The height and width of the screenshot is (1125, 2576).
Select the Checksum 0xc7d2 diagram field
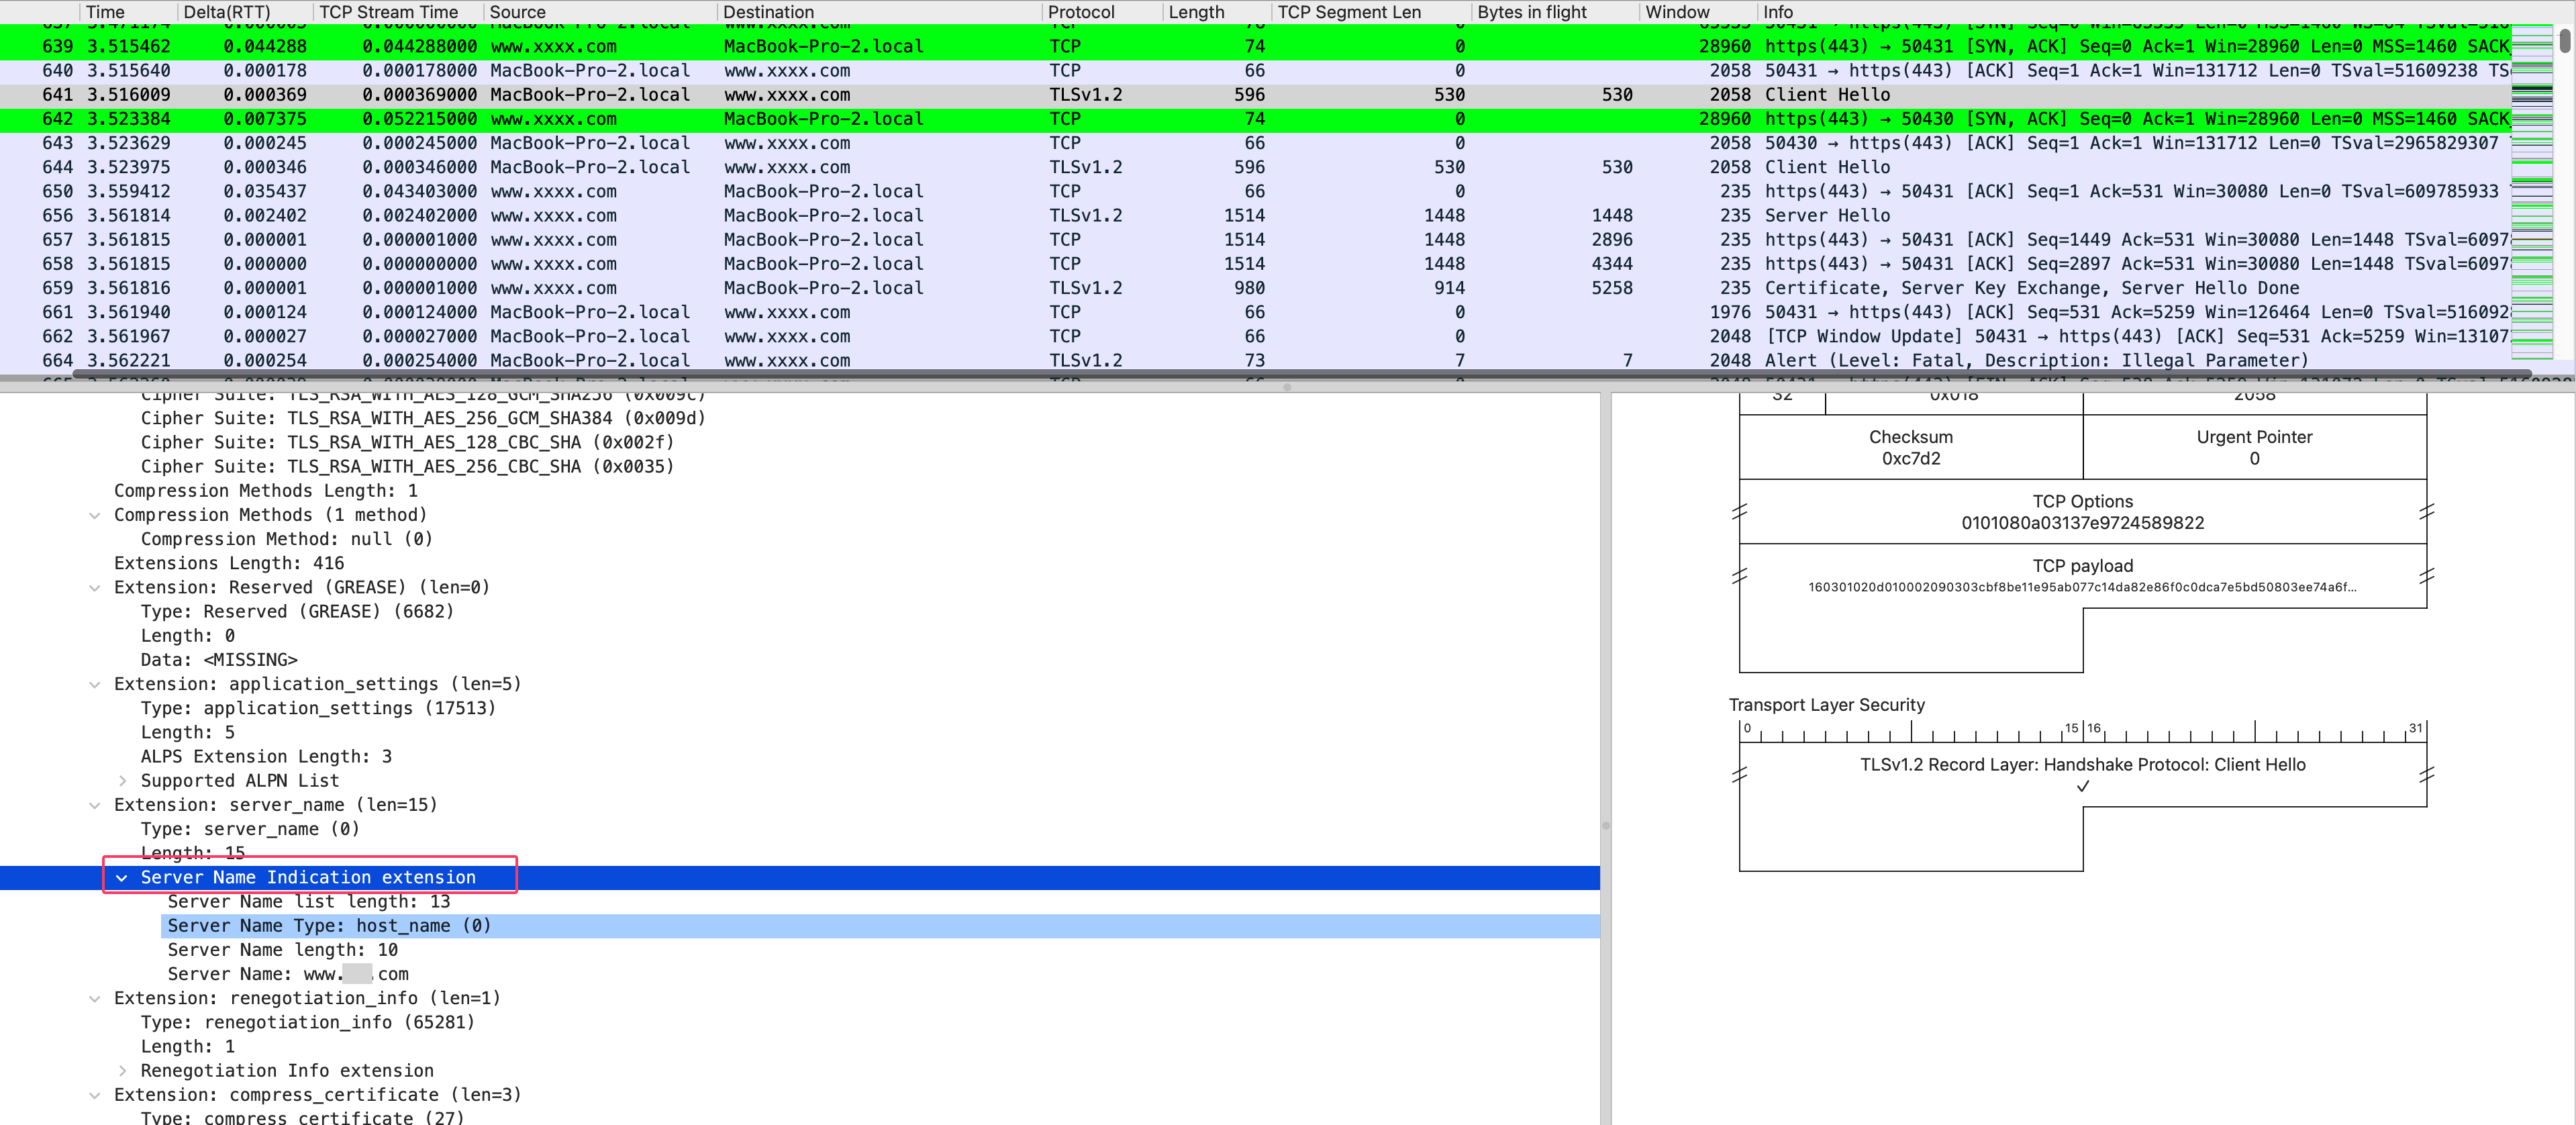coord(1910,447)
